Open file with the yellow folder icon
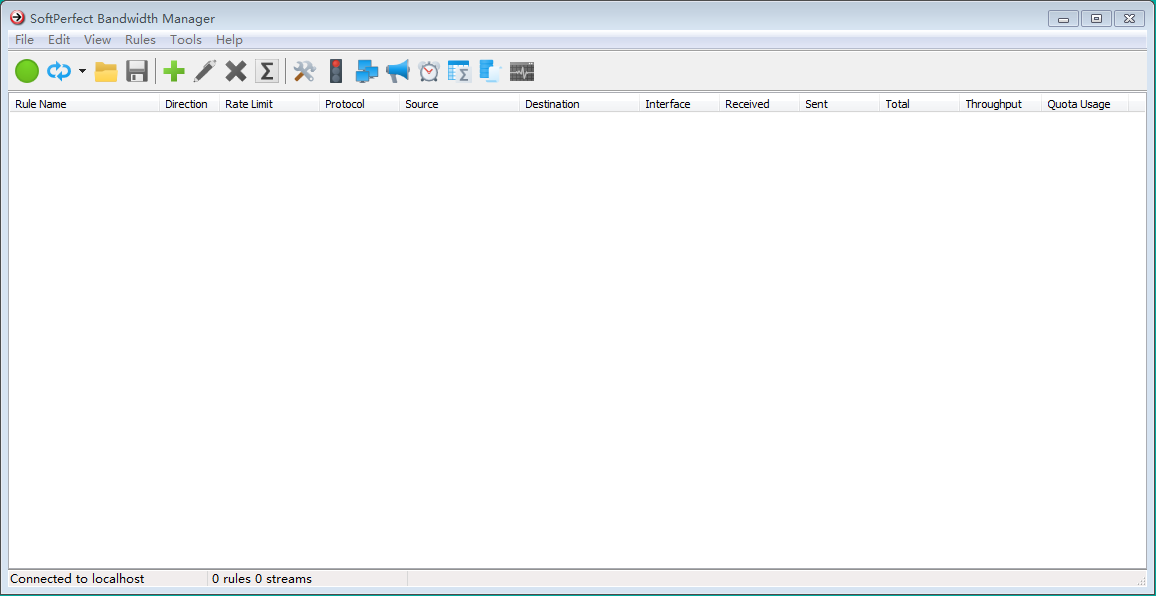Screen dimensions: 1156x596 tap(106, 71)
